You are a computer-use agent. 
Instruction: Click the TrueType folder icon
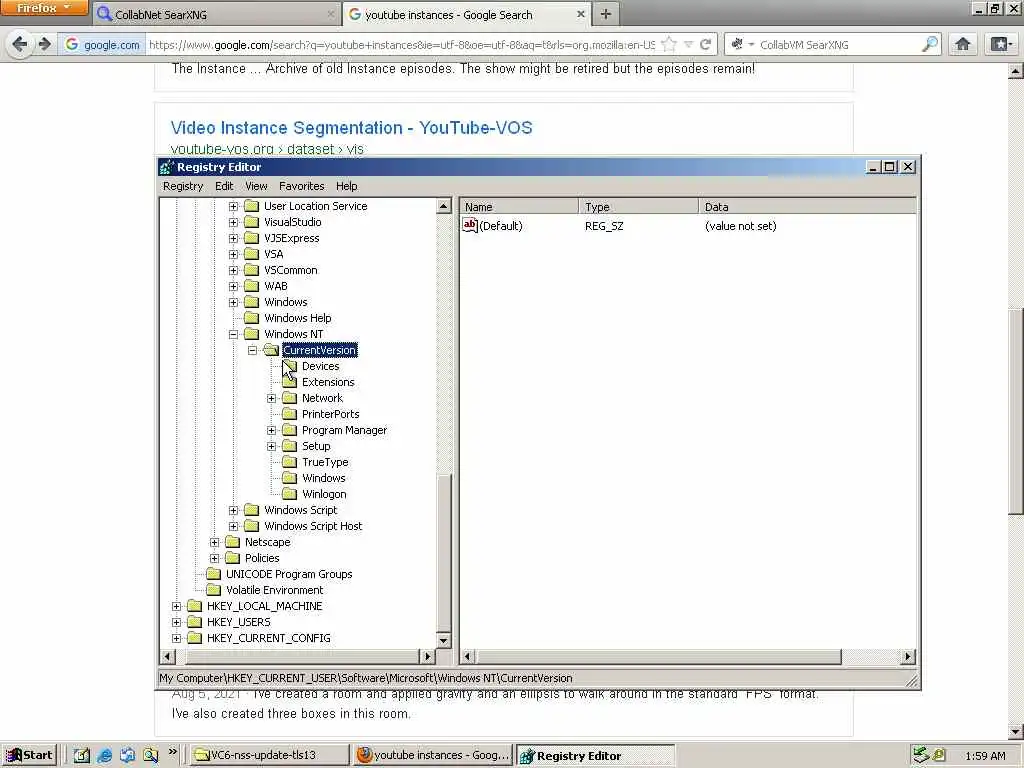(289, 462)
